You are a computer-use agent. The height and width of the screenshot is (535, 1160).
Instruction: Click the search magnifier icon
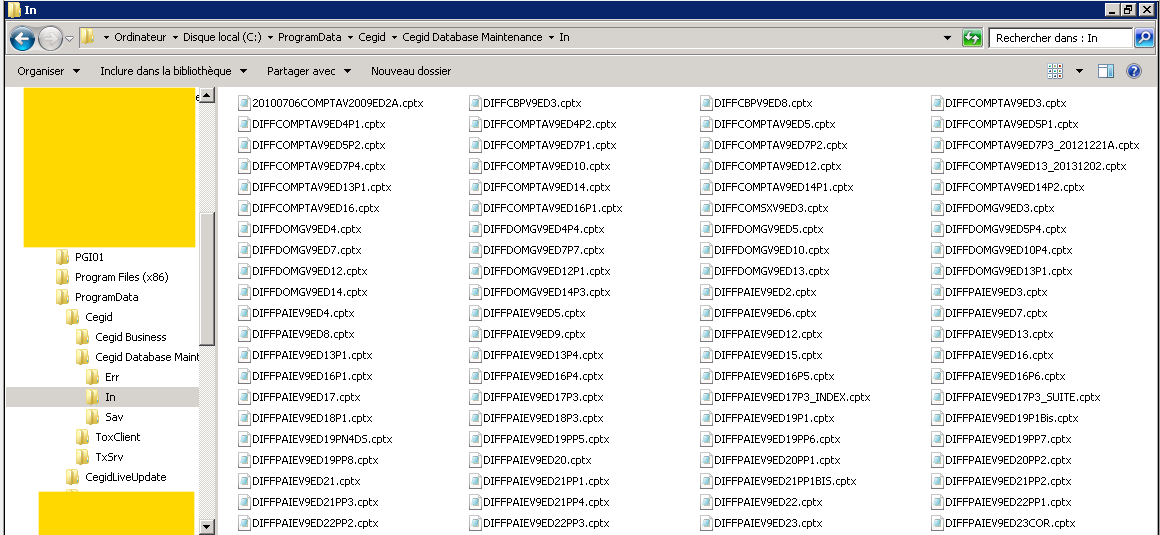(1144, 38)
